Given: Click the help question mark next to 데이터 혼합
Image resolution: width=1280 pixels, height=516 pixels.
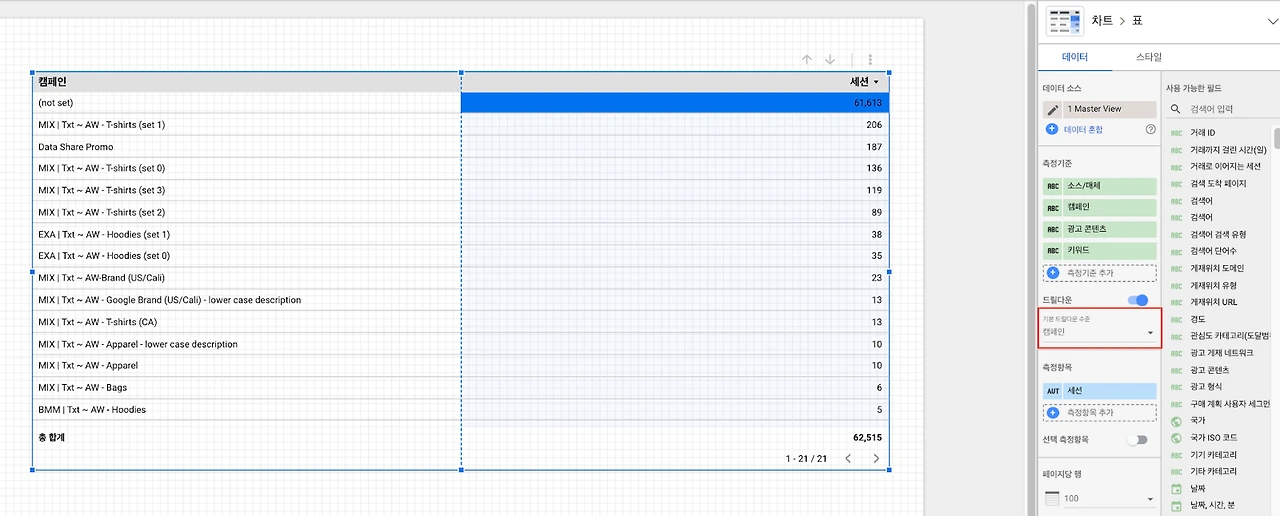Looking at the screenshot, I should pos(1150,129).
